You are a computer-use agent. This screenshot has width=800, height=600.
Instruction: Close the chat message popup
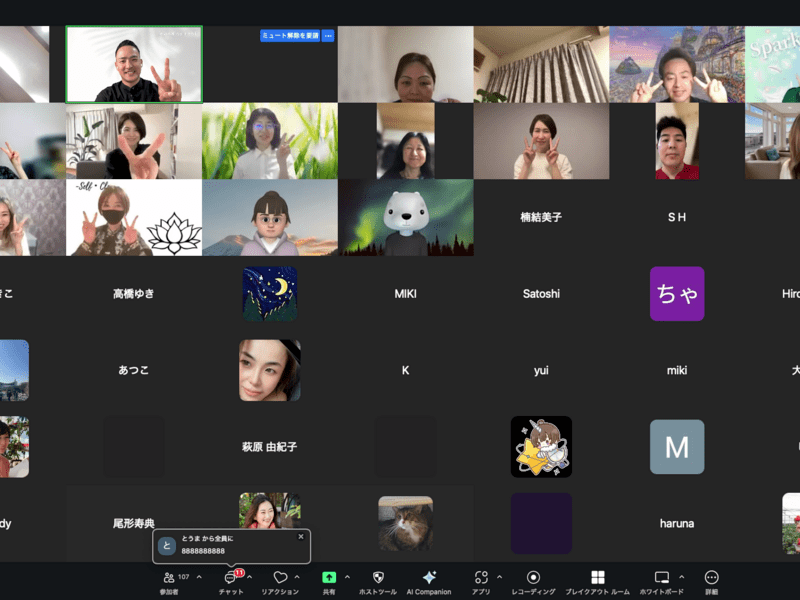[301, 536]
